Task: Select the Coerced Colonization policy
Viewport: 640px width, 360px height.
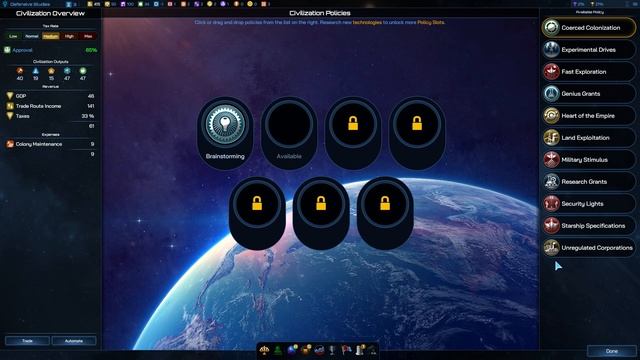Action: [589, 28]
